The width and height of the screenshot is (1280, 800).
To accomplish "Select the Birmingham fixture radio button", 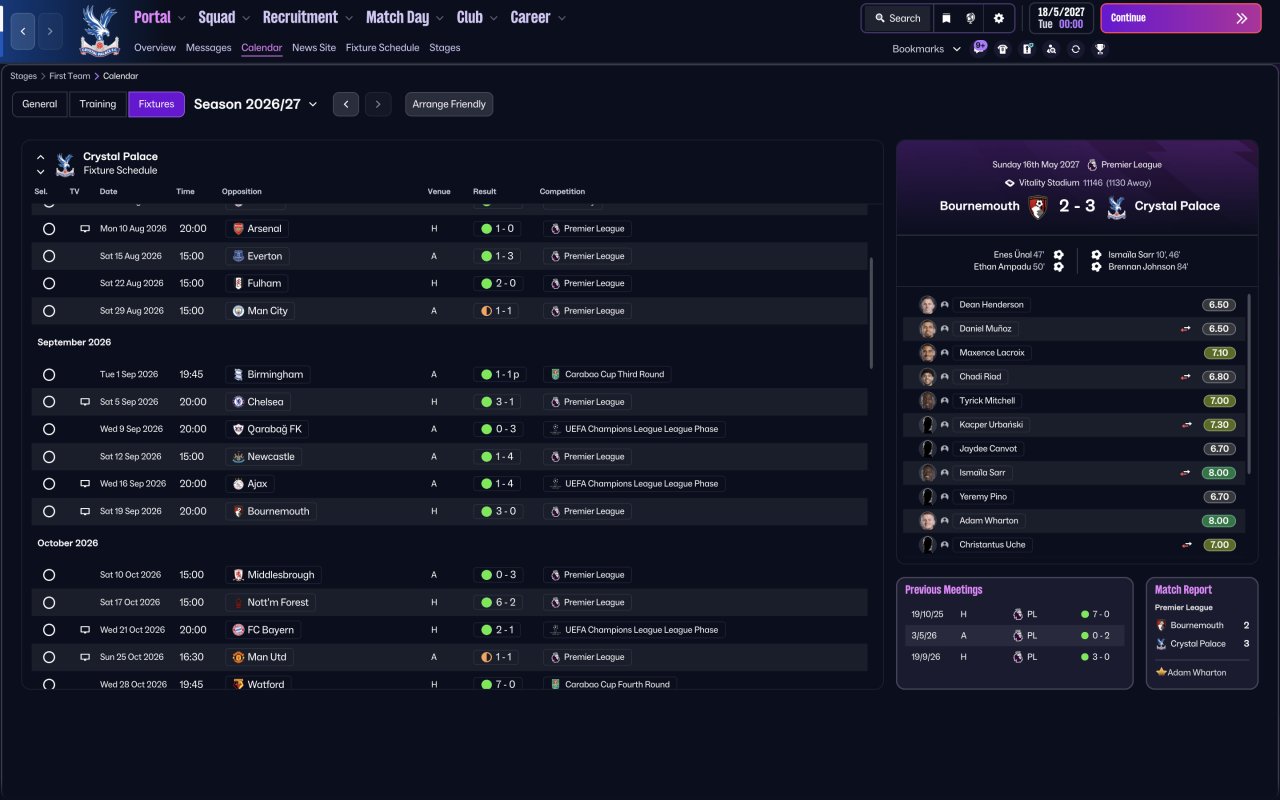I will (x=48, y=375).
